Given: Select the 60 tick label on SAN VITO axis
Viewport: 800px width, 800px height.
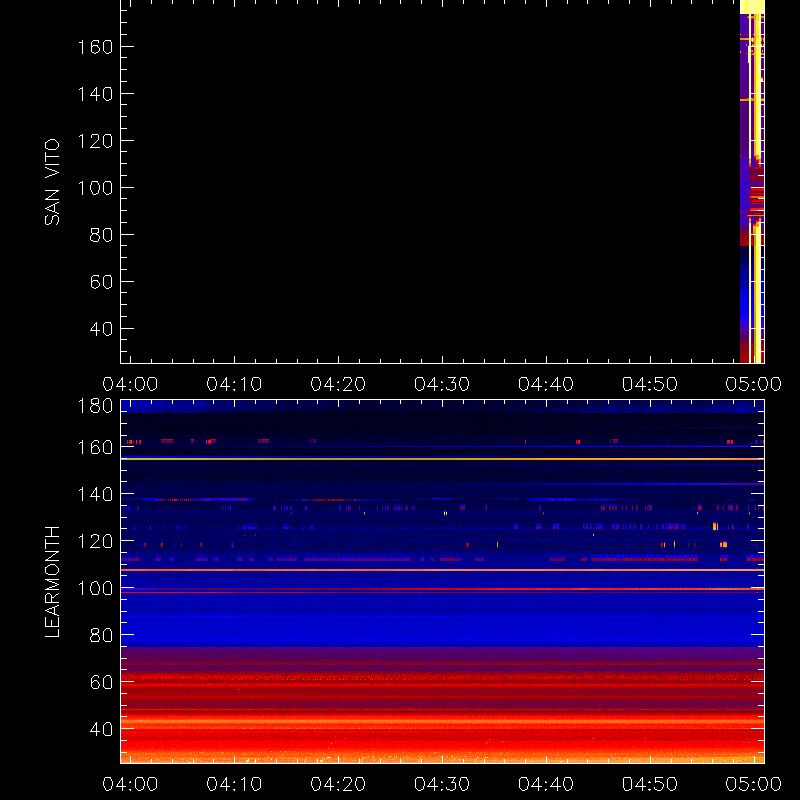Looking at the screenshot, I should pos(102,282).
